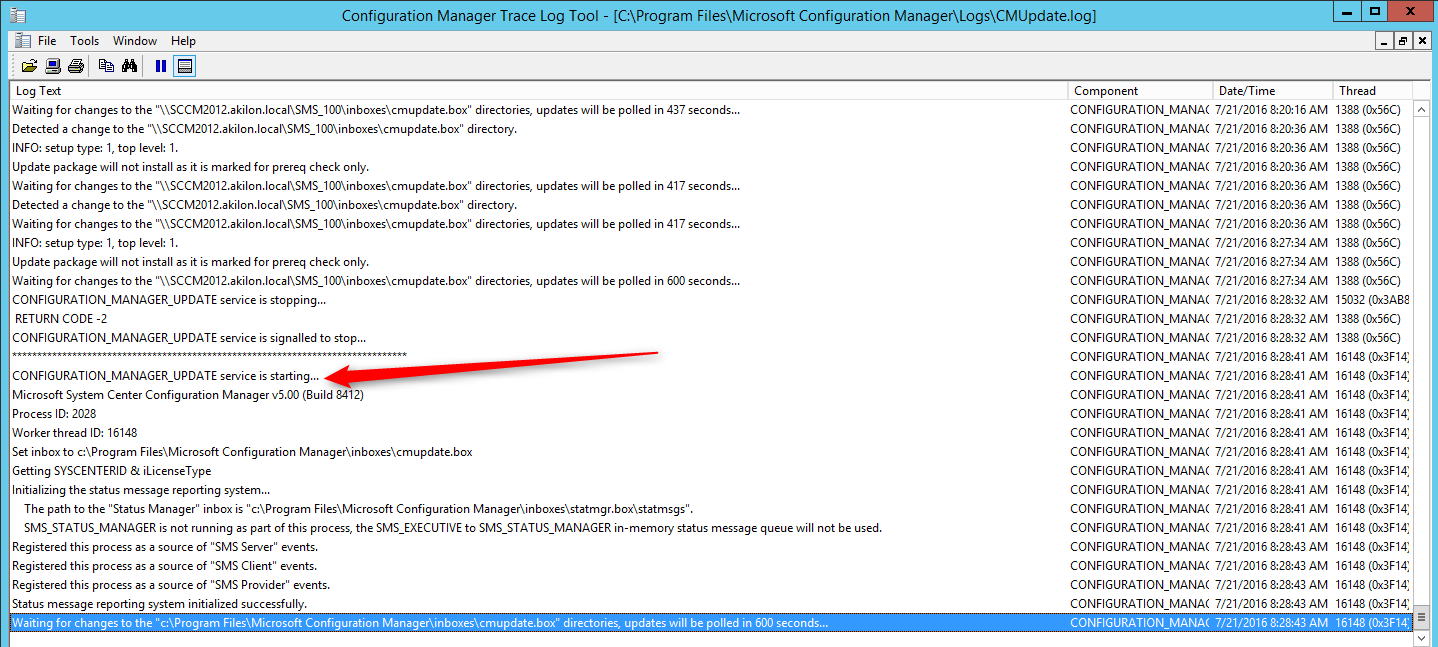Click the log document icon beside File
1438x647 pixels.
(x=23, y=40)
